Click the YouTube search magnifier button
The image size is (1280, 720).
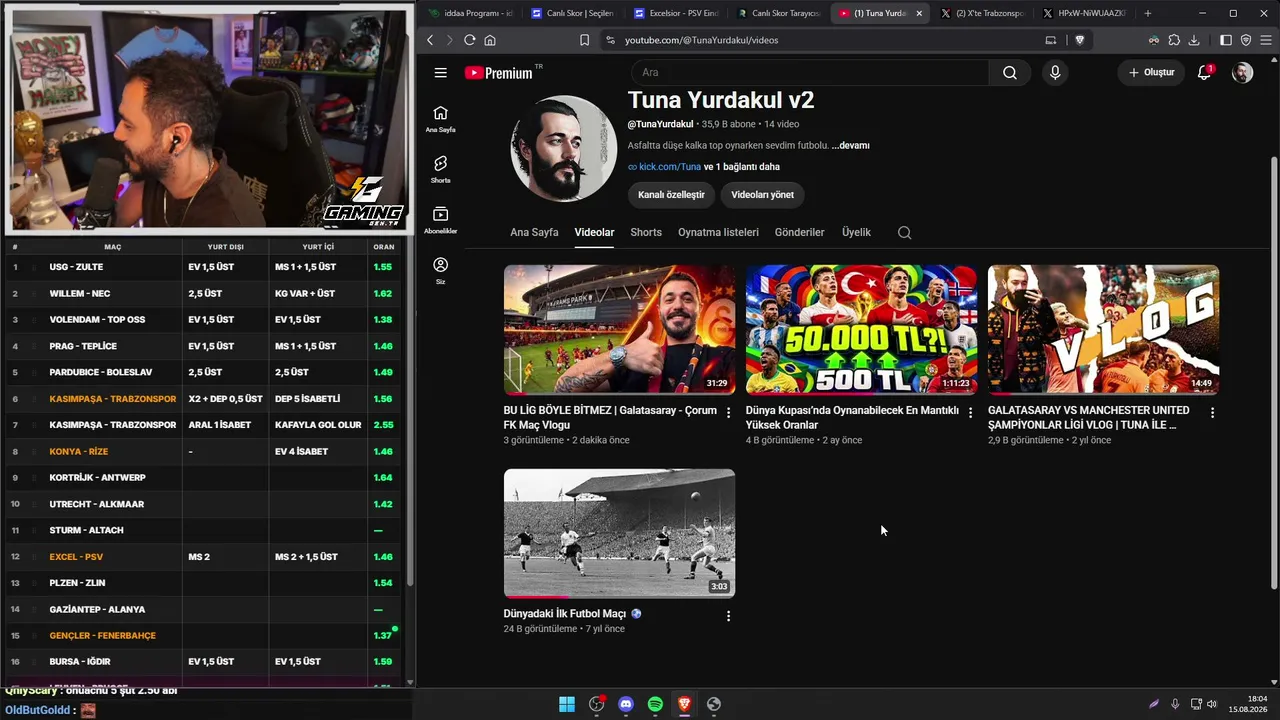tap(1010, 72)
